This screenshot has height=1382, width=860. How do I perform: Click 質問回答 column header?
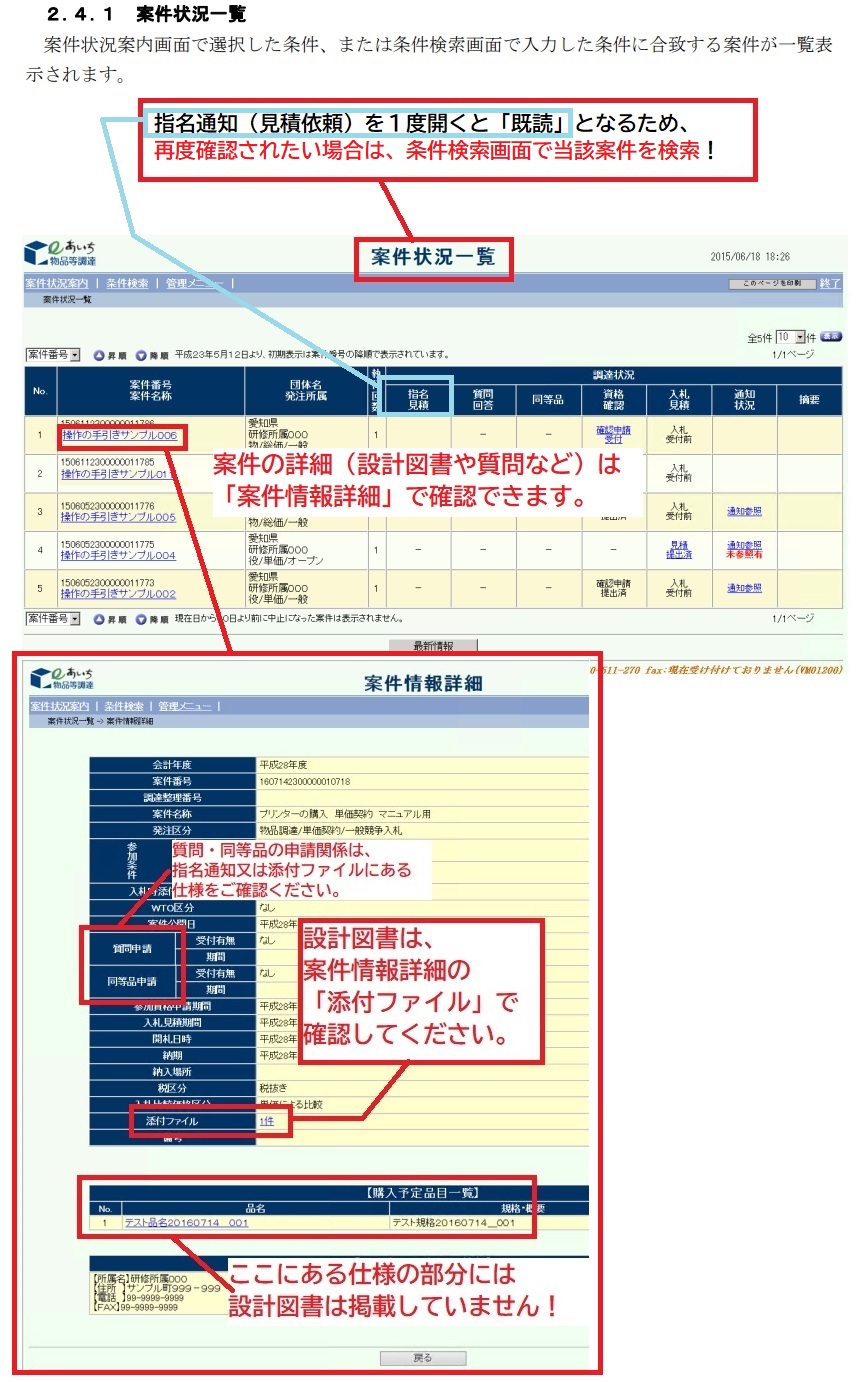coord(483,400)
